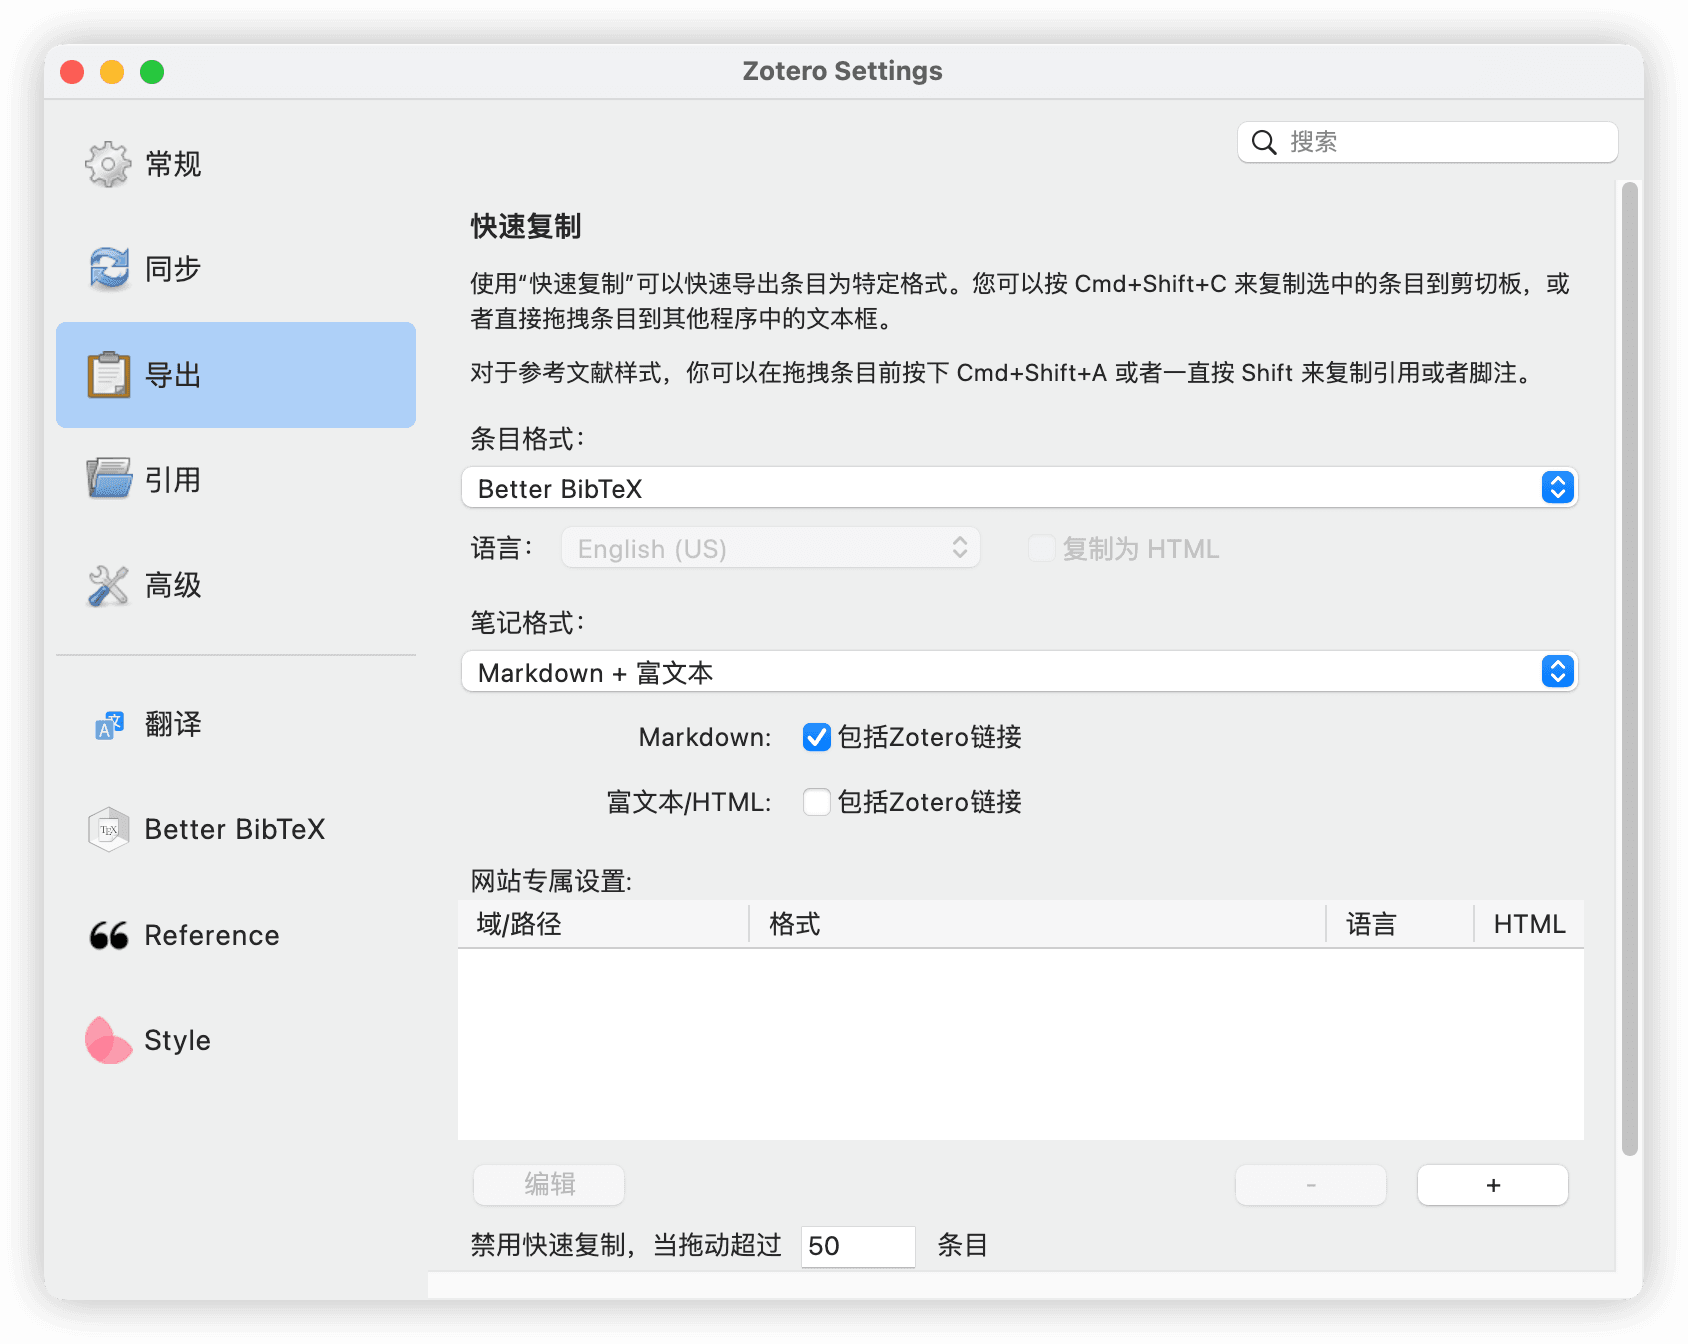Focus the settings search field
Viewport: 1688px width, 1344px height.
click(x=1440, y=142)
